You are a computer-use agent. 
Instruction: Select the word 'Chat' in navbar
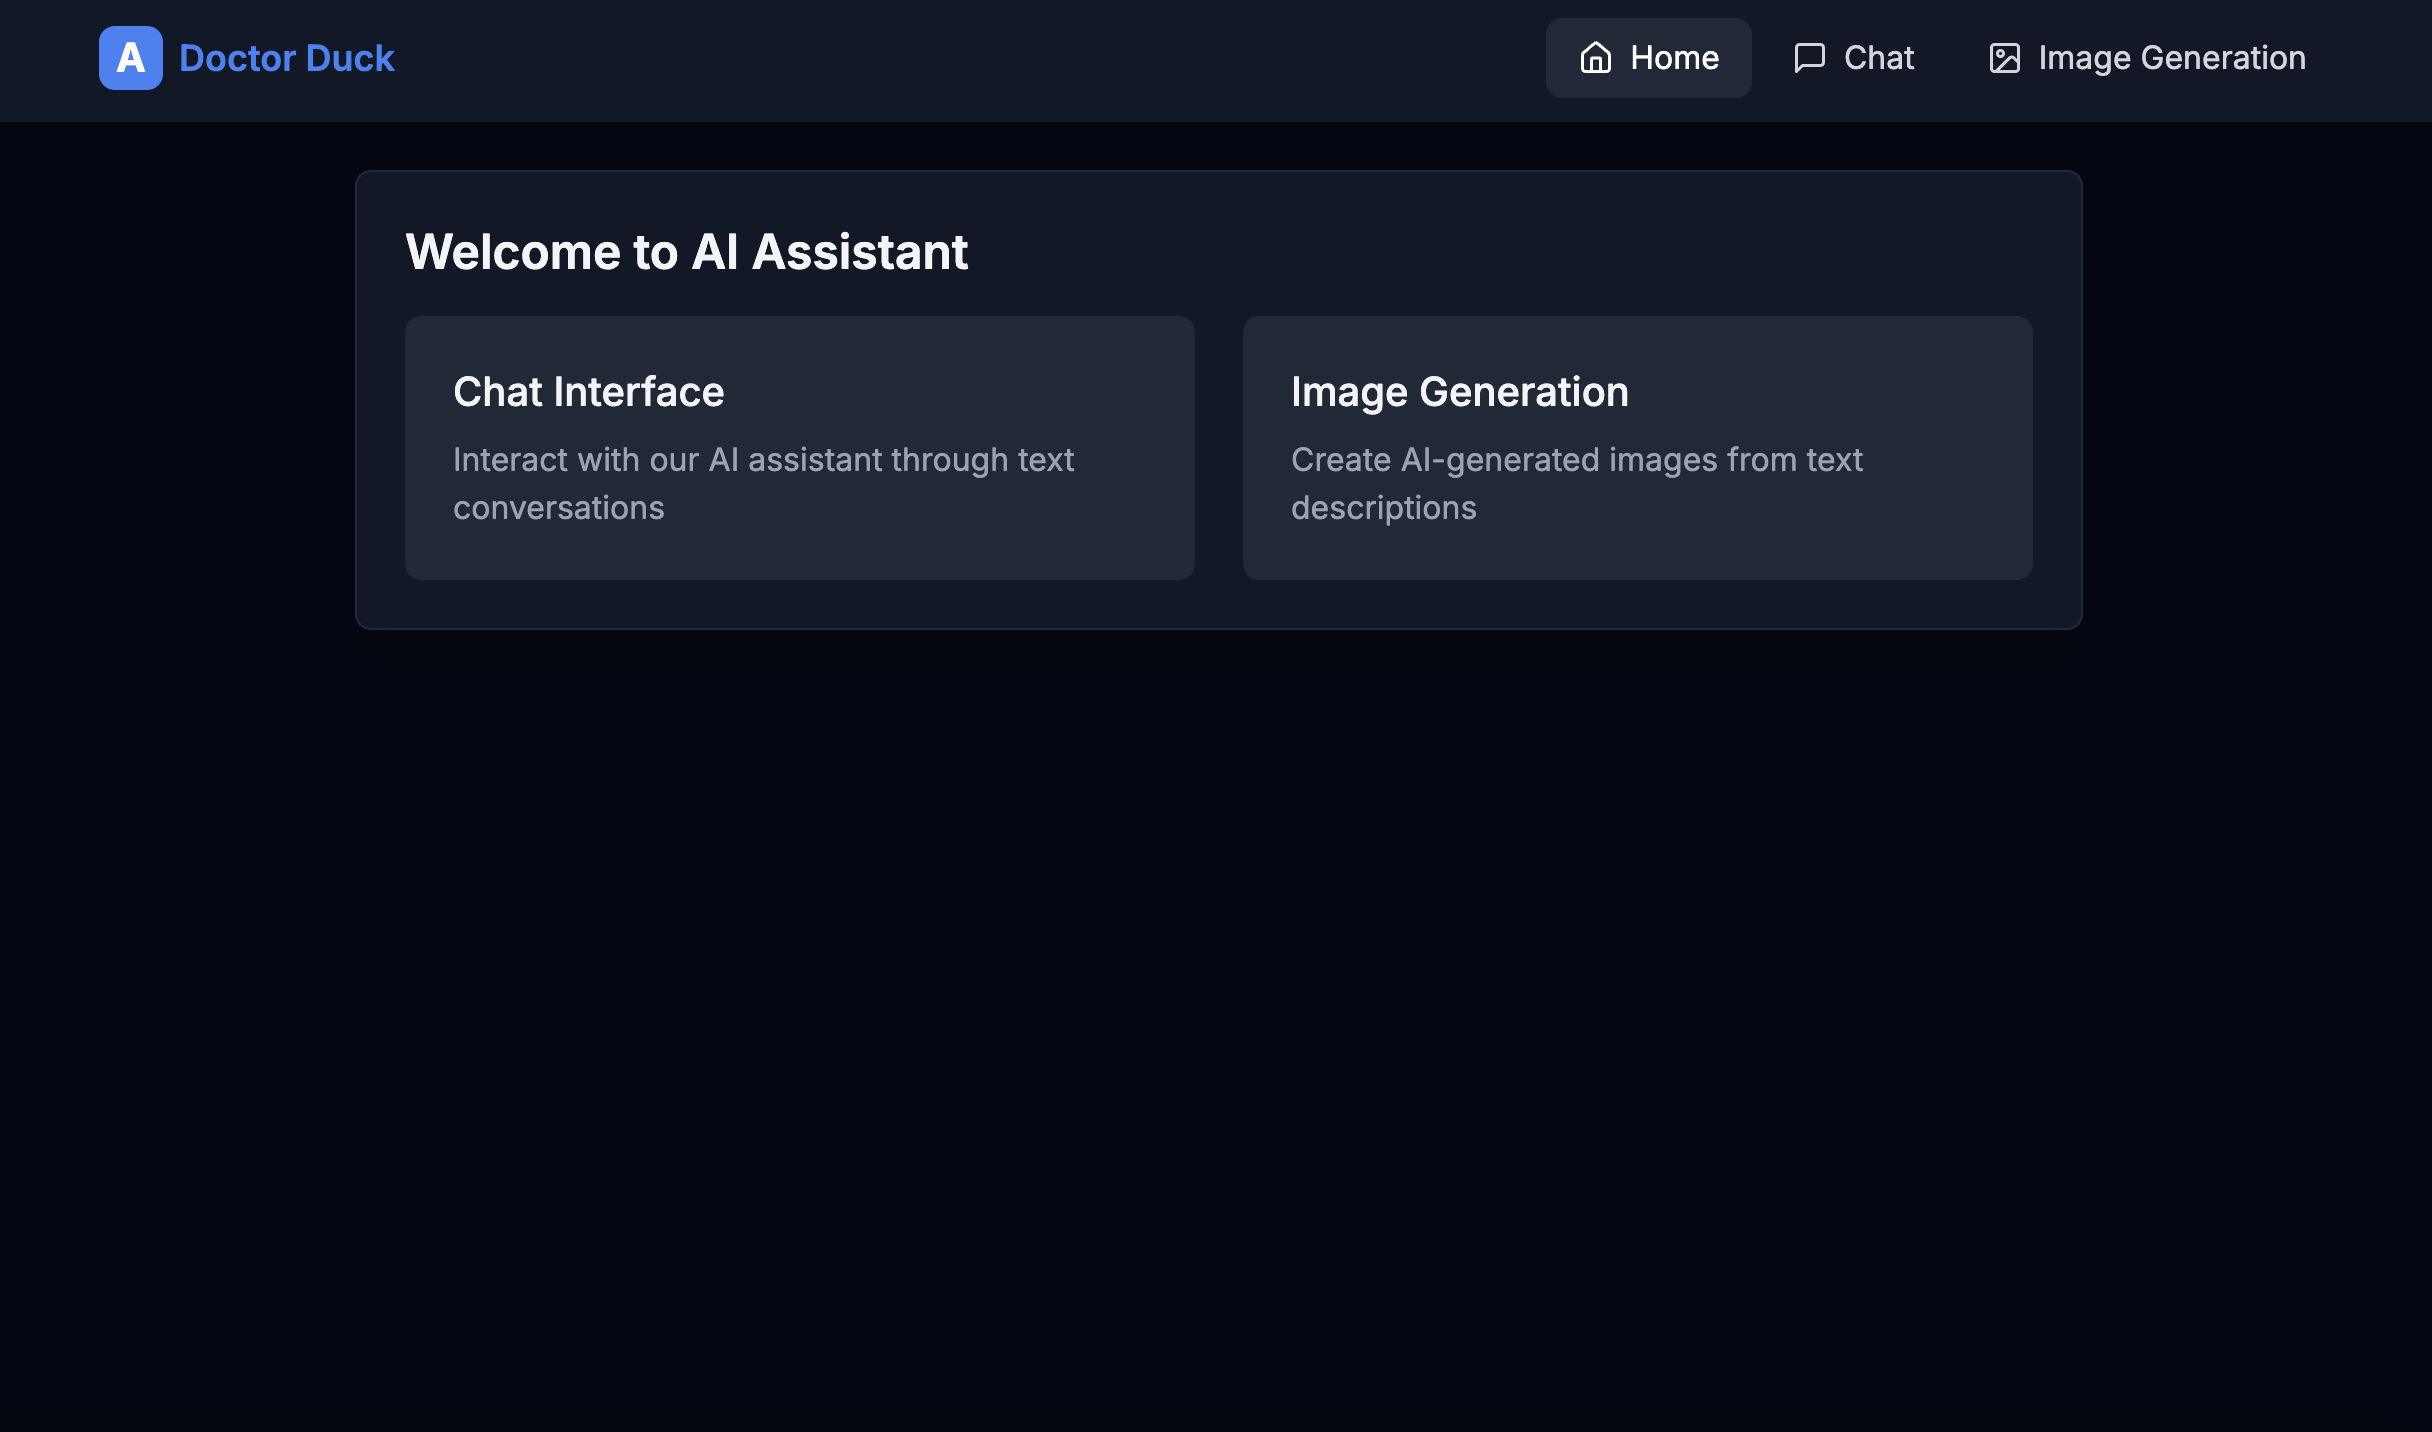point(1879,58)
